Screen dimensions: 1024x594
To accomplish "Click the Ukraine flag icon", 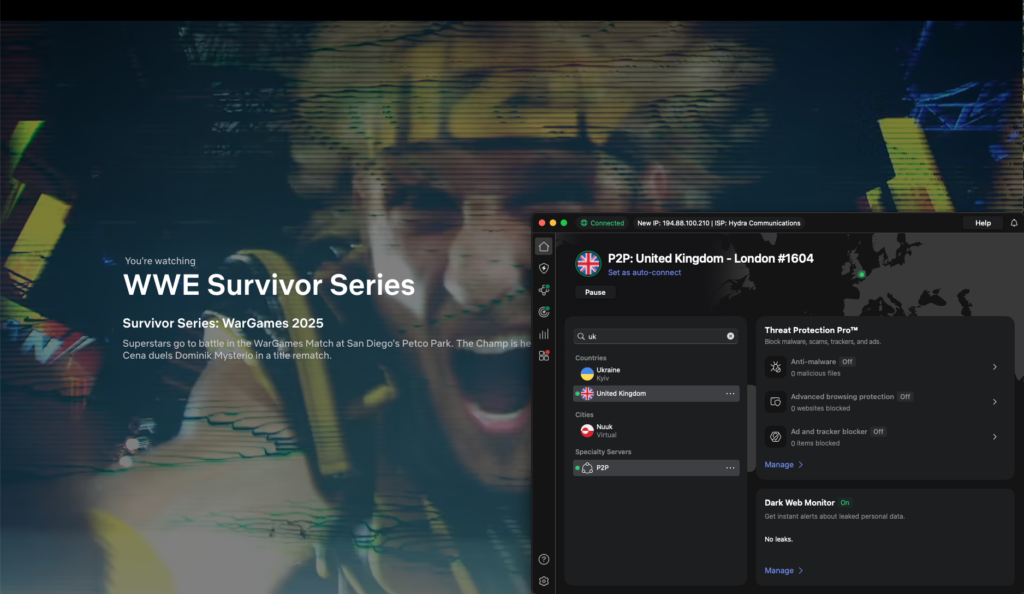I will 587,374.
